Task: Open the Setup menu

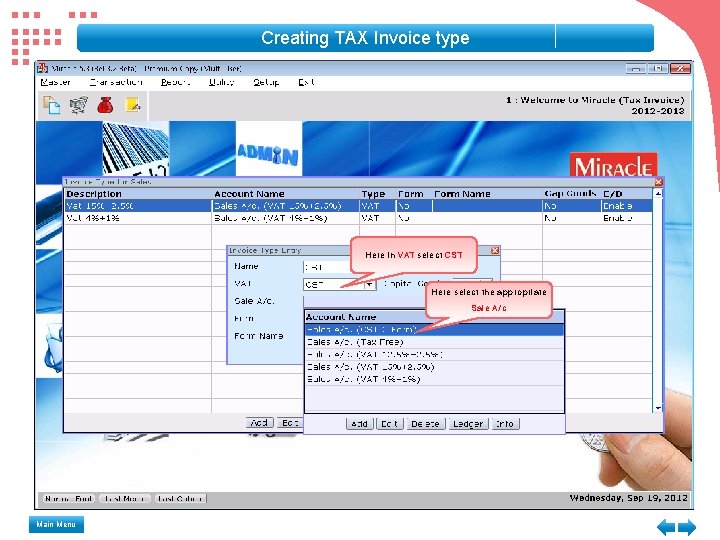Action: [x=266, y=82]
